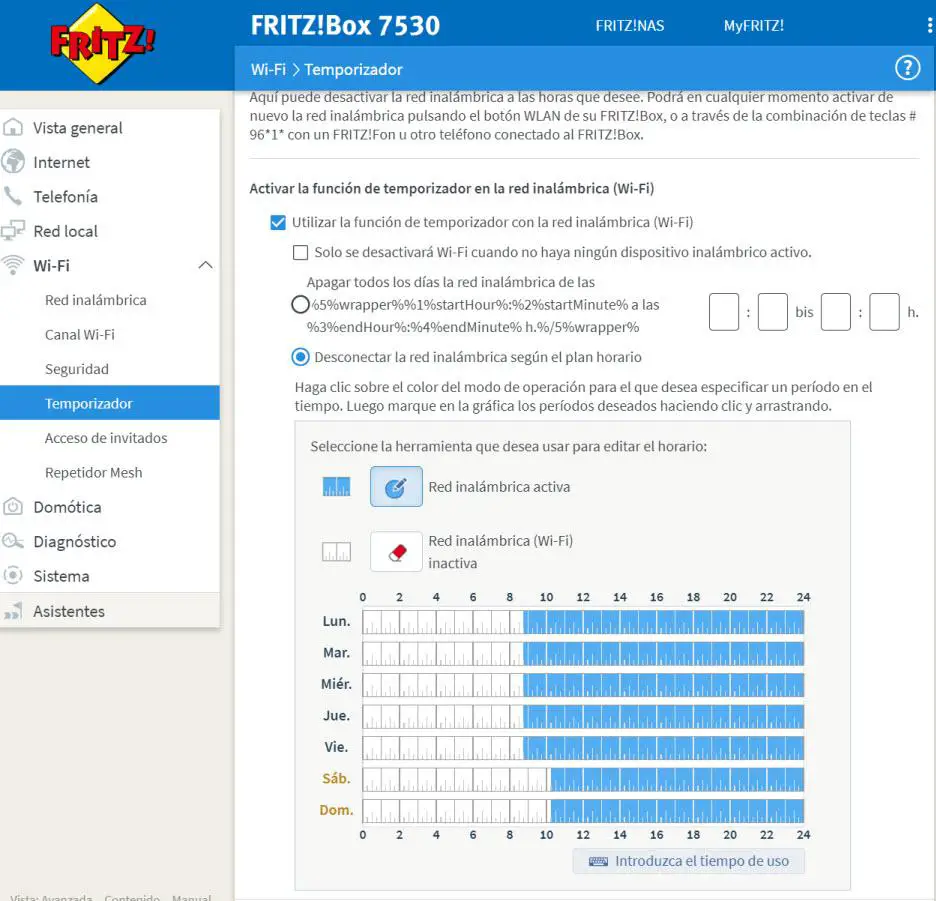
Task: Click the Jue. schedule timeline row
Action: click(583, 716)
